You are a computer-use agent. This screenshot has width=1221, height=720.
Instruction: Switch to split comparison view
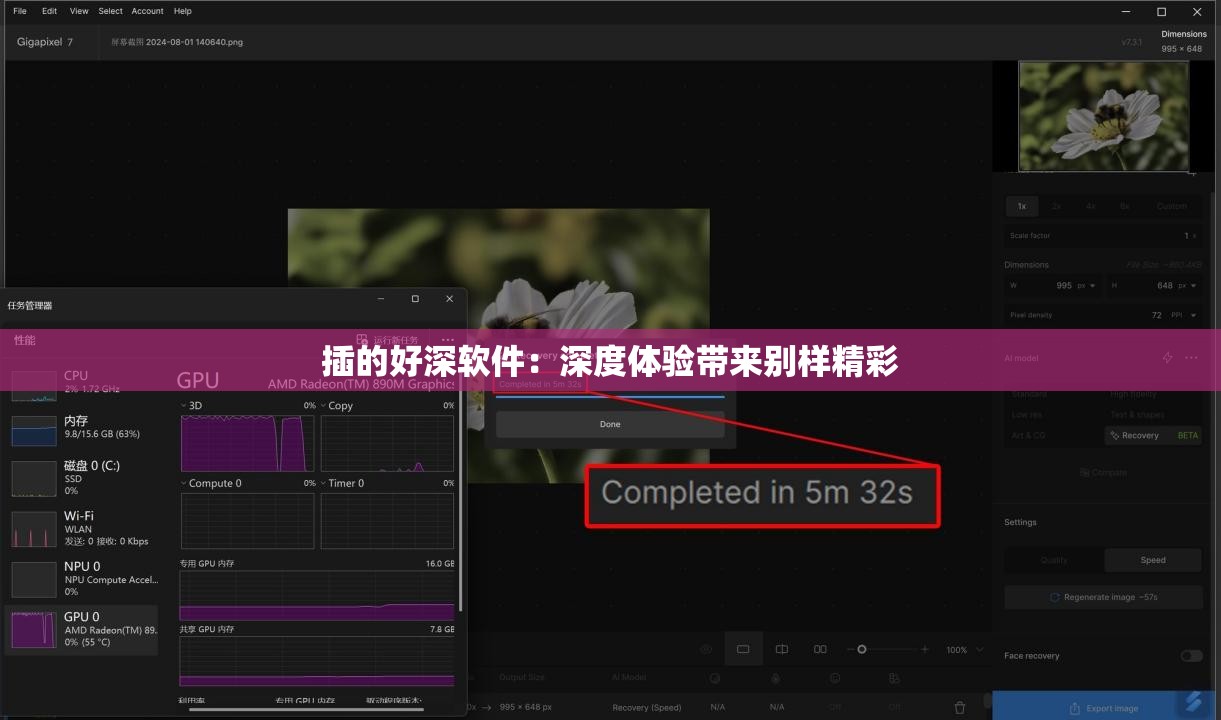(x=781, y=648)
